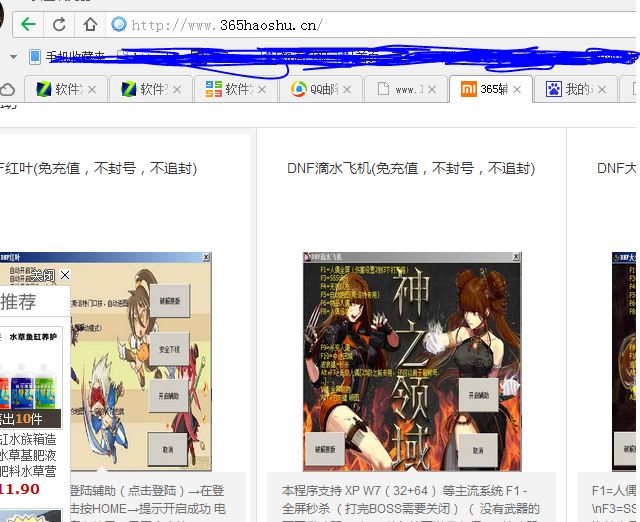Screen dimensions: 640x522
Task: Open the blank-page www tab
Action: [x=398, y=89]
